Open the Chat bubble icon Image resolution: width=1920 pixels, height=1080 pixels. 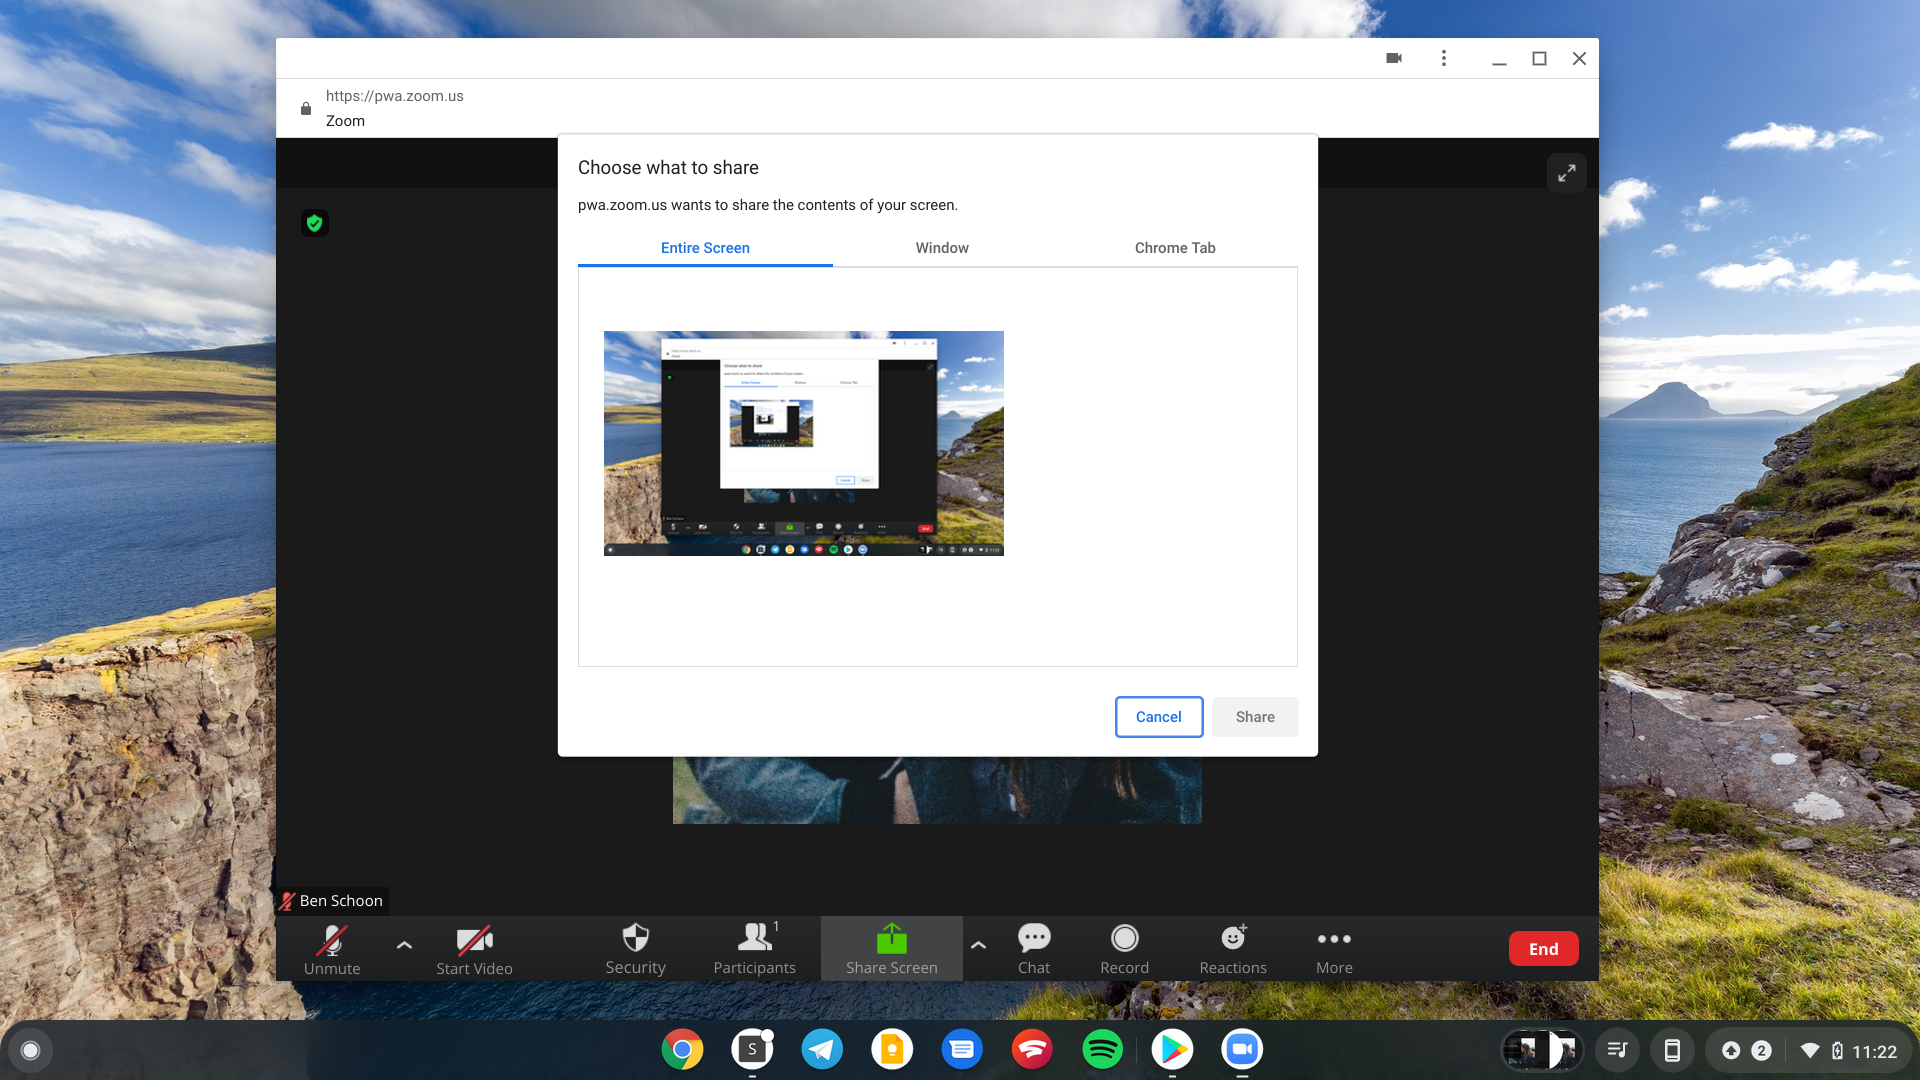pyautogui.click(x=1033, y=939)
